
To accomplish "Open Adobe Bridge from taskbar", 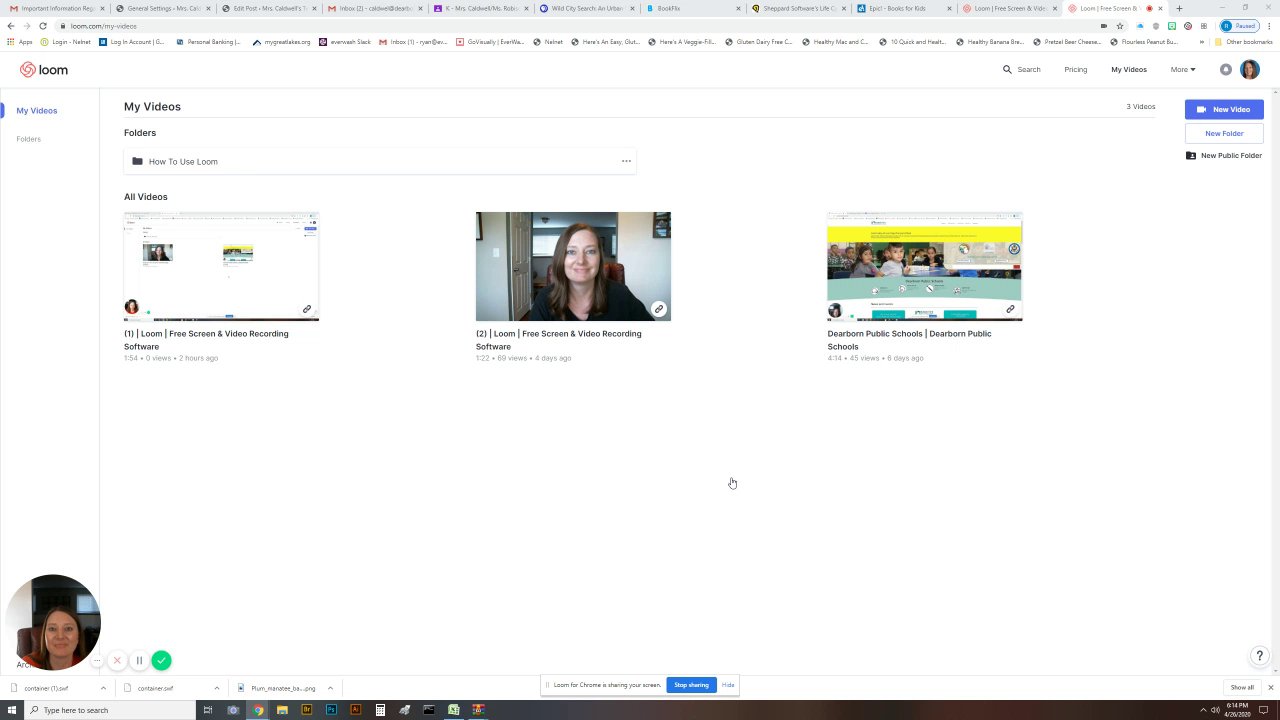I will [x=306, y=710].
